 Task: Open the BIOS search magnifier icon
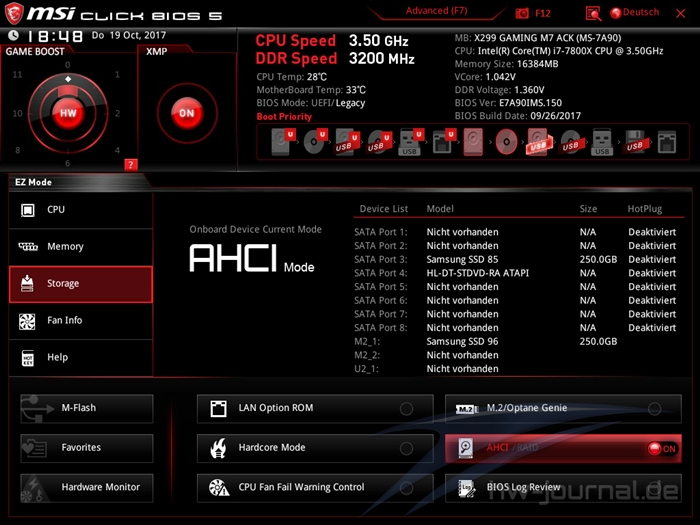point(593,13)
